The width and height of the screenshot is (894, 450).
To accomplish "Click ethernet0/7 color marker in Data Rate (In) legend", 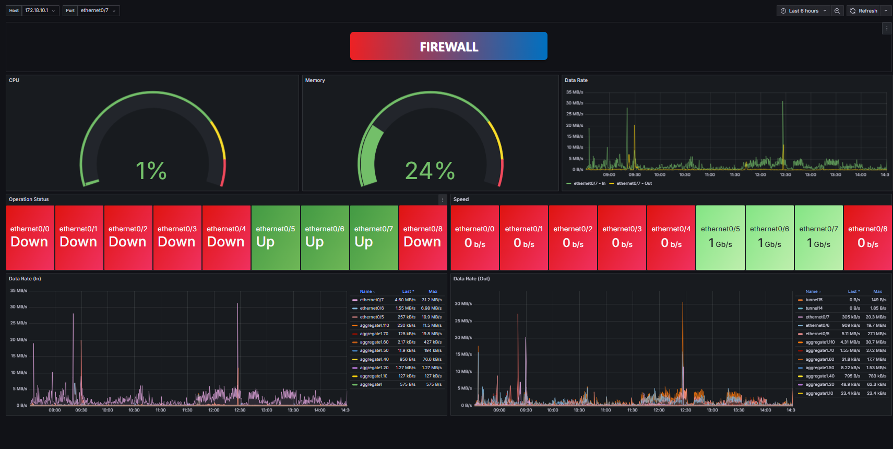I will tap(354, 299).
